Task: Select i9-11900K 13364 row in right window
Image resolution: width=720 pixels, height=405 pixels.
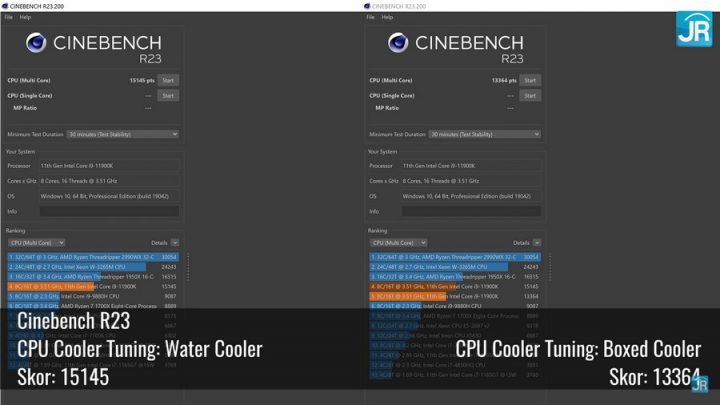Action: 455,296
